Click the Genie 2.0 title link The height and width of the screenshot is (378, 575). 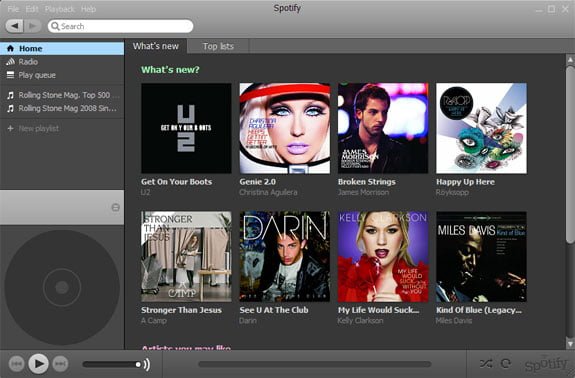point(257,182)
